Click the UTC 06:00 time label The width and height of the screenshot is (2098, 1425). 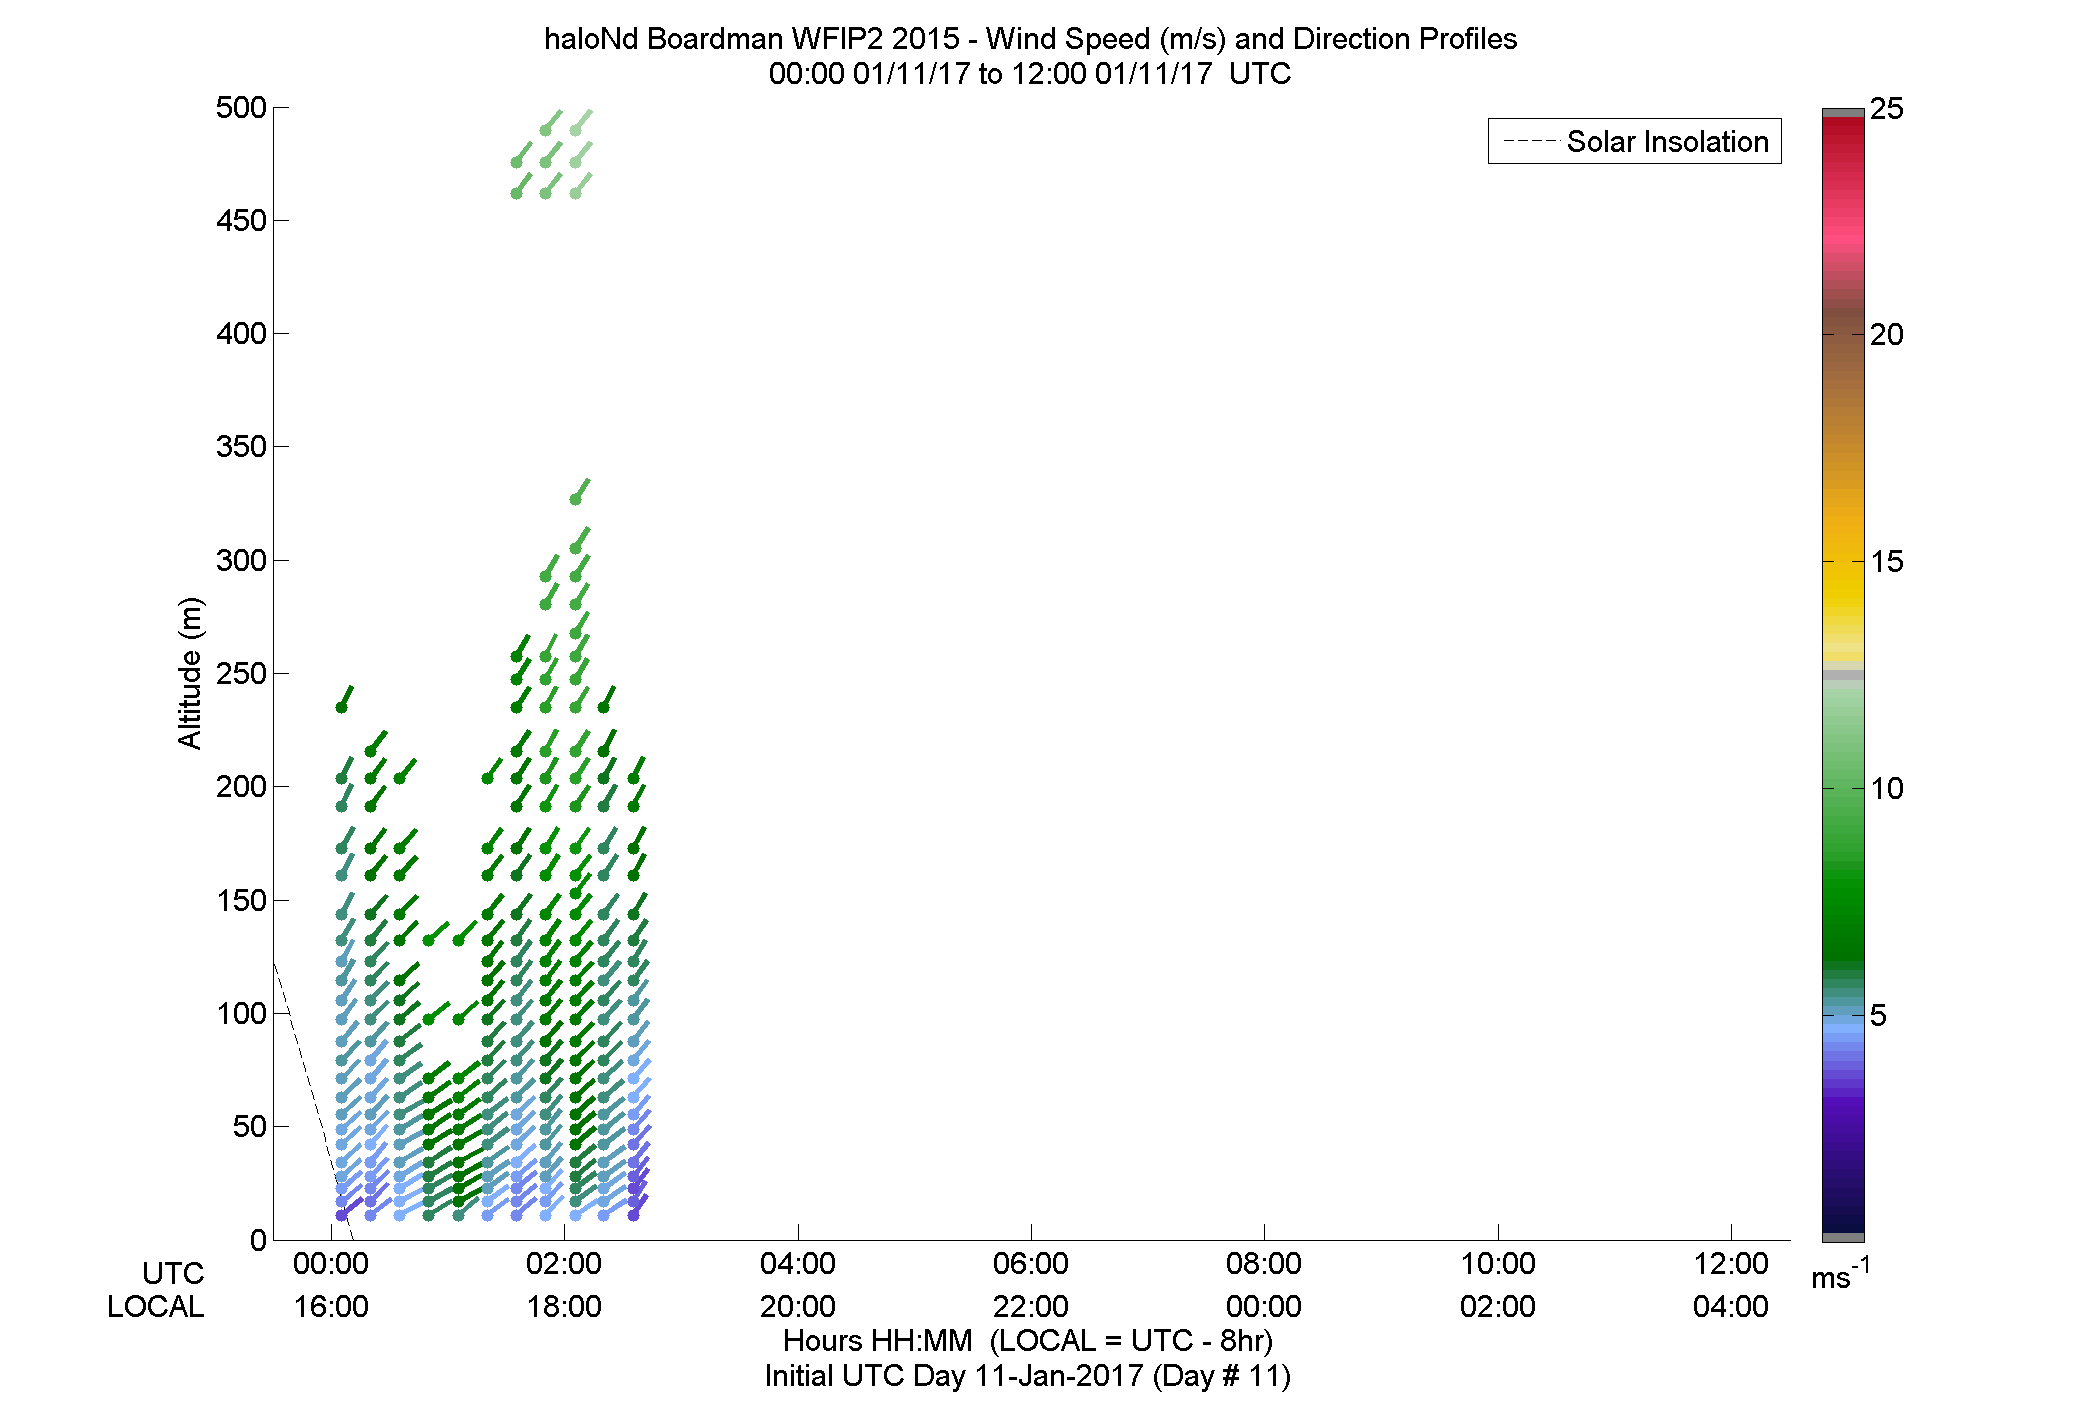1030,1264
